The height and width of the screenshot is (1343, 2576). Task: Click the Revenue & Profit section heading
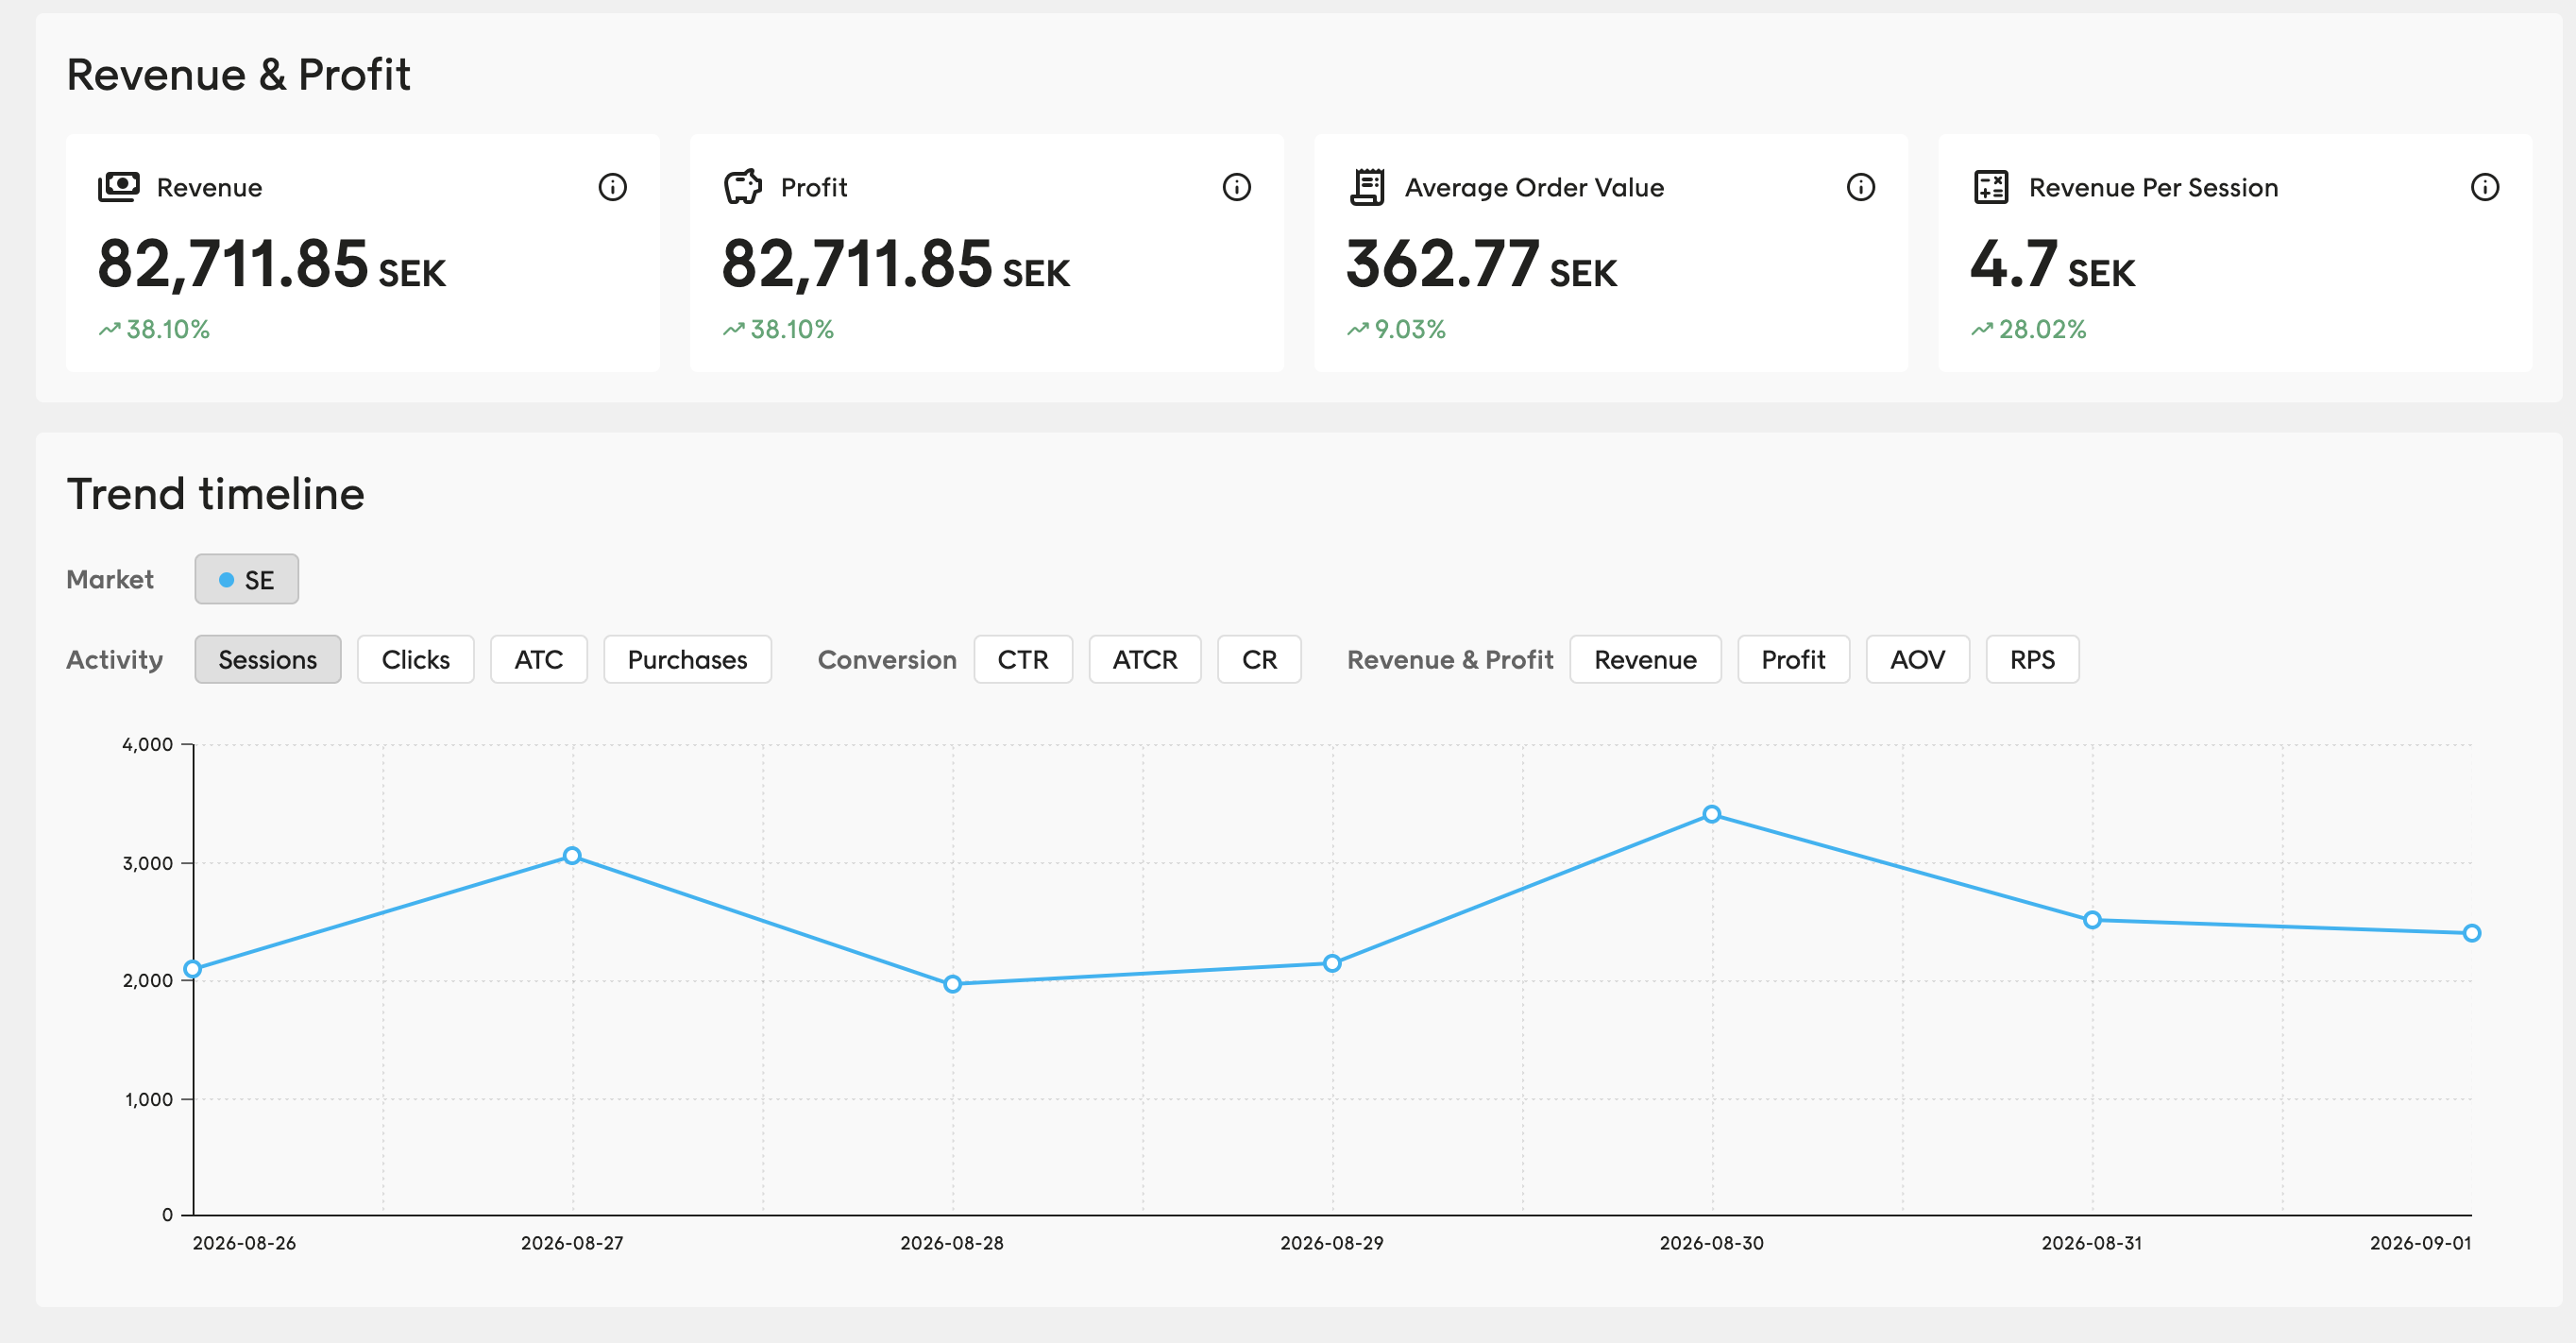238,75
